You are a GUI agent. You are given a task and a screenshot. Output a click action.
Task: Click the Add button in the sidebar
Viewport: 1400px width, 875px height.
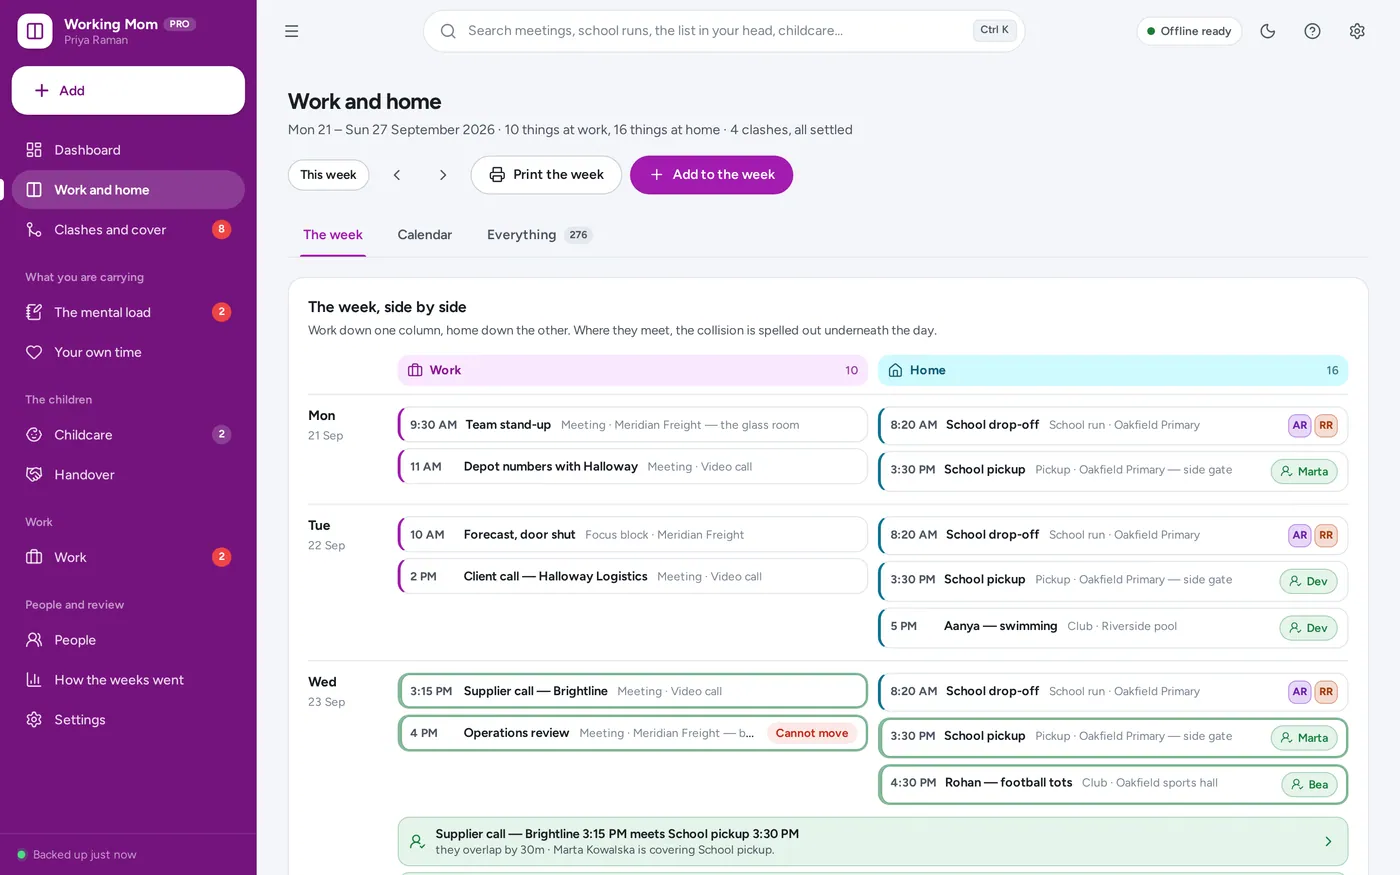click(128, 91)
